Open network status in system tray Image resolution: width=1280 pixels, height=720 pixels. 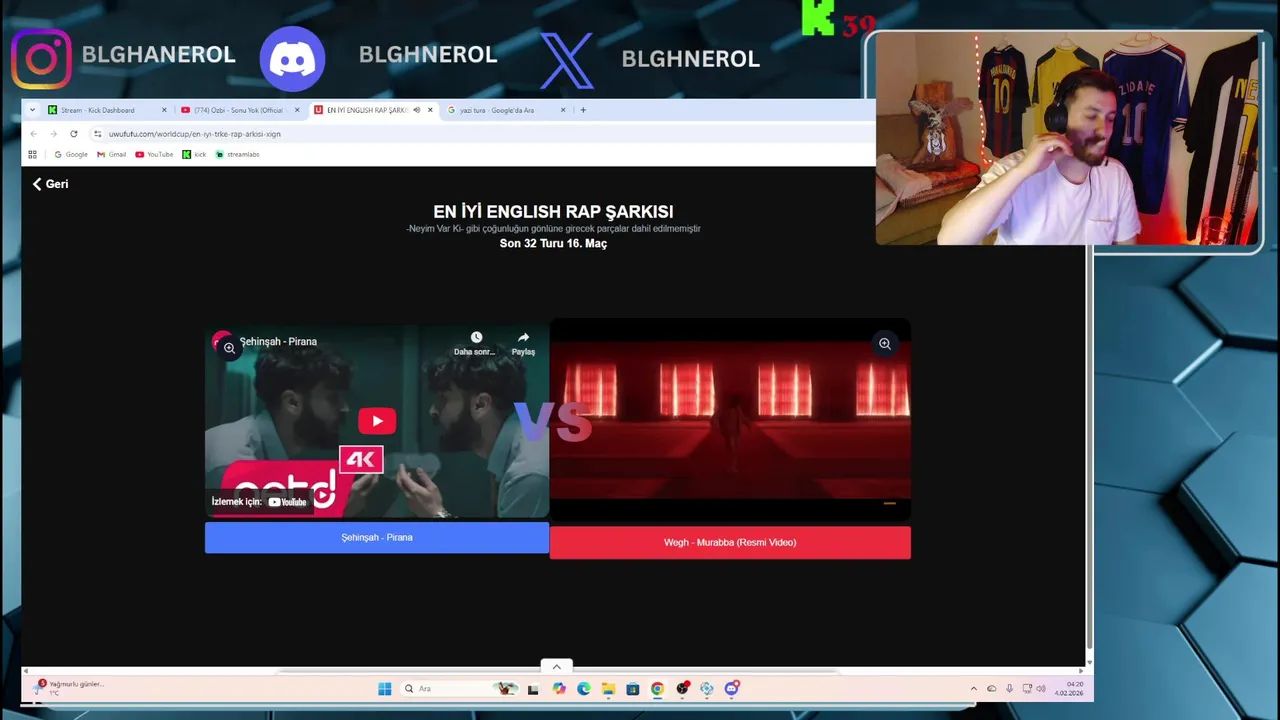1027,689
